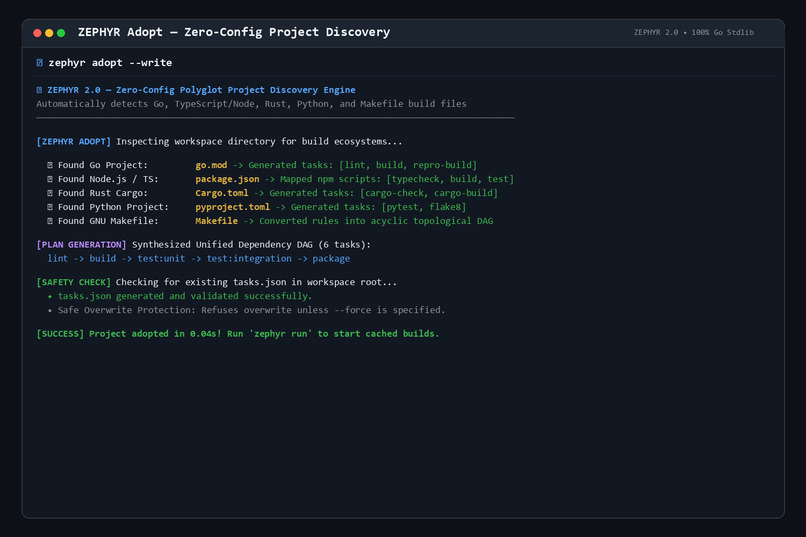Click the prompt icon before 'zephyr adopt --write'
The height and width of the screenshot is (537, 806).
tap(40, 63)
